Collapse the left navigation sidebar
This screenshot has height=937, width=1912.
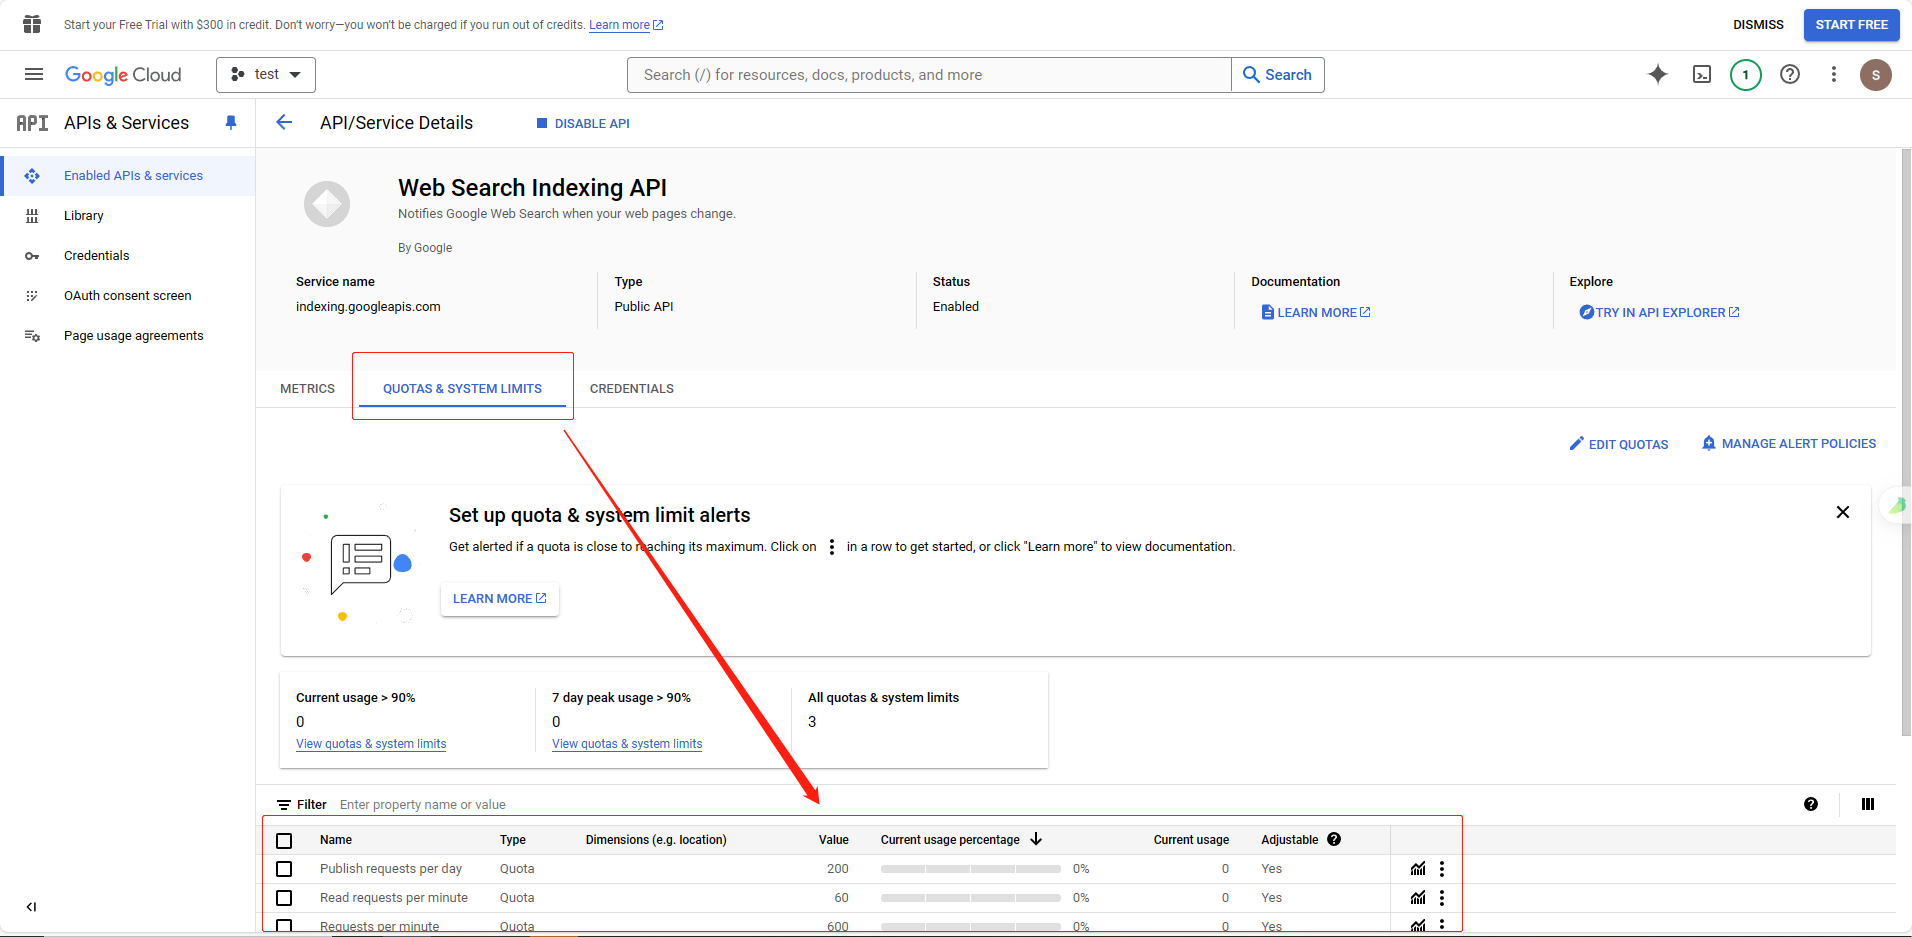(x=31, y=907)
